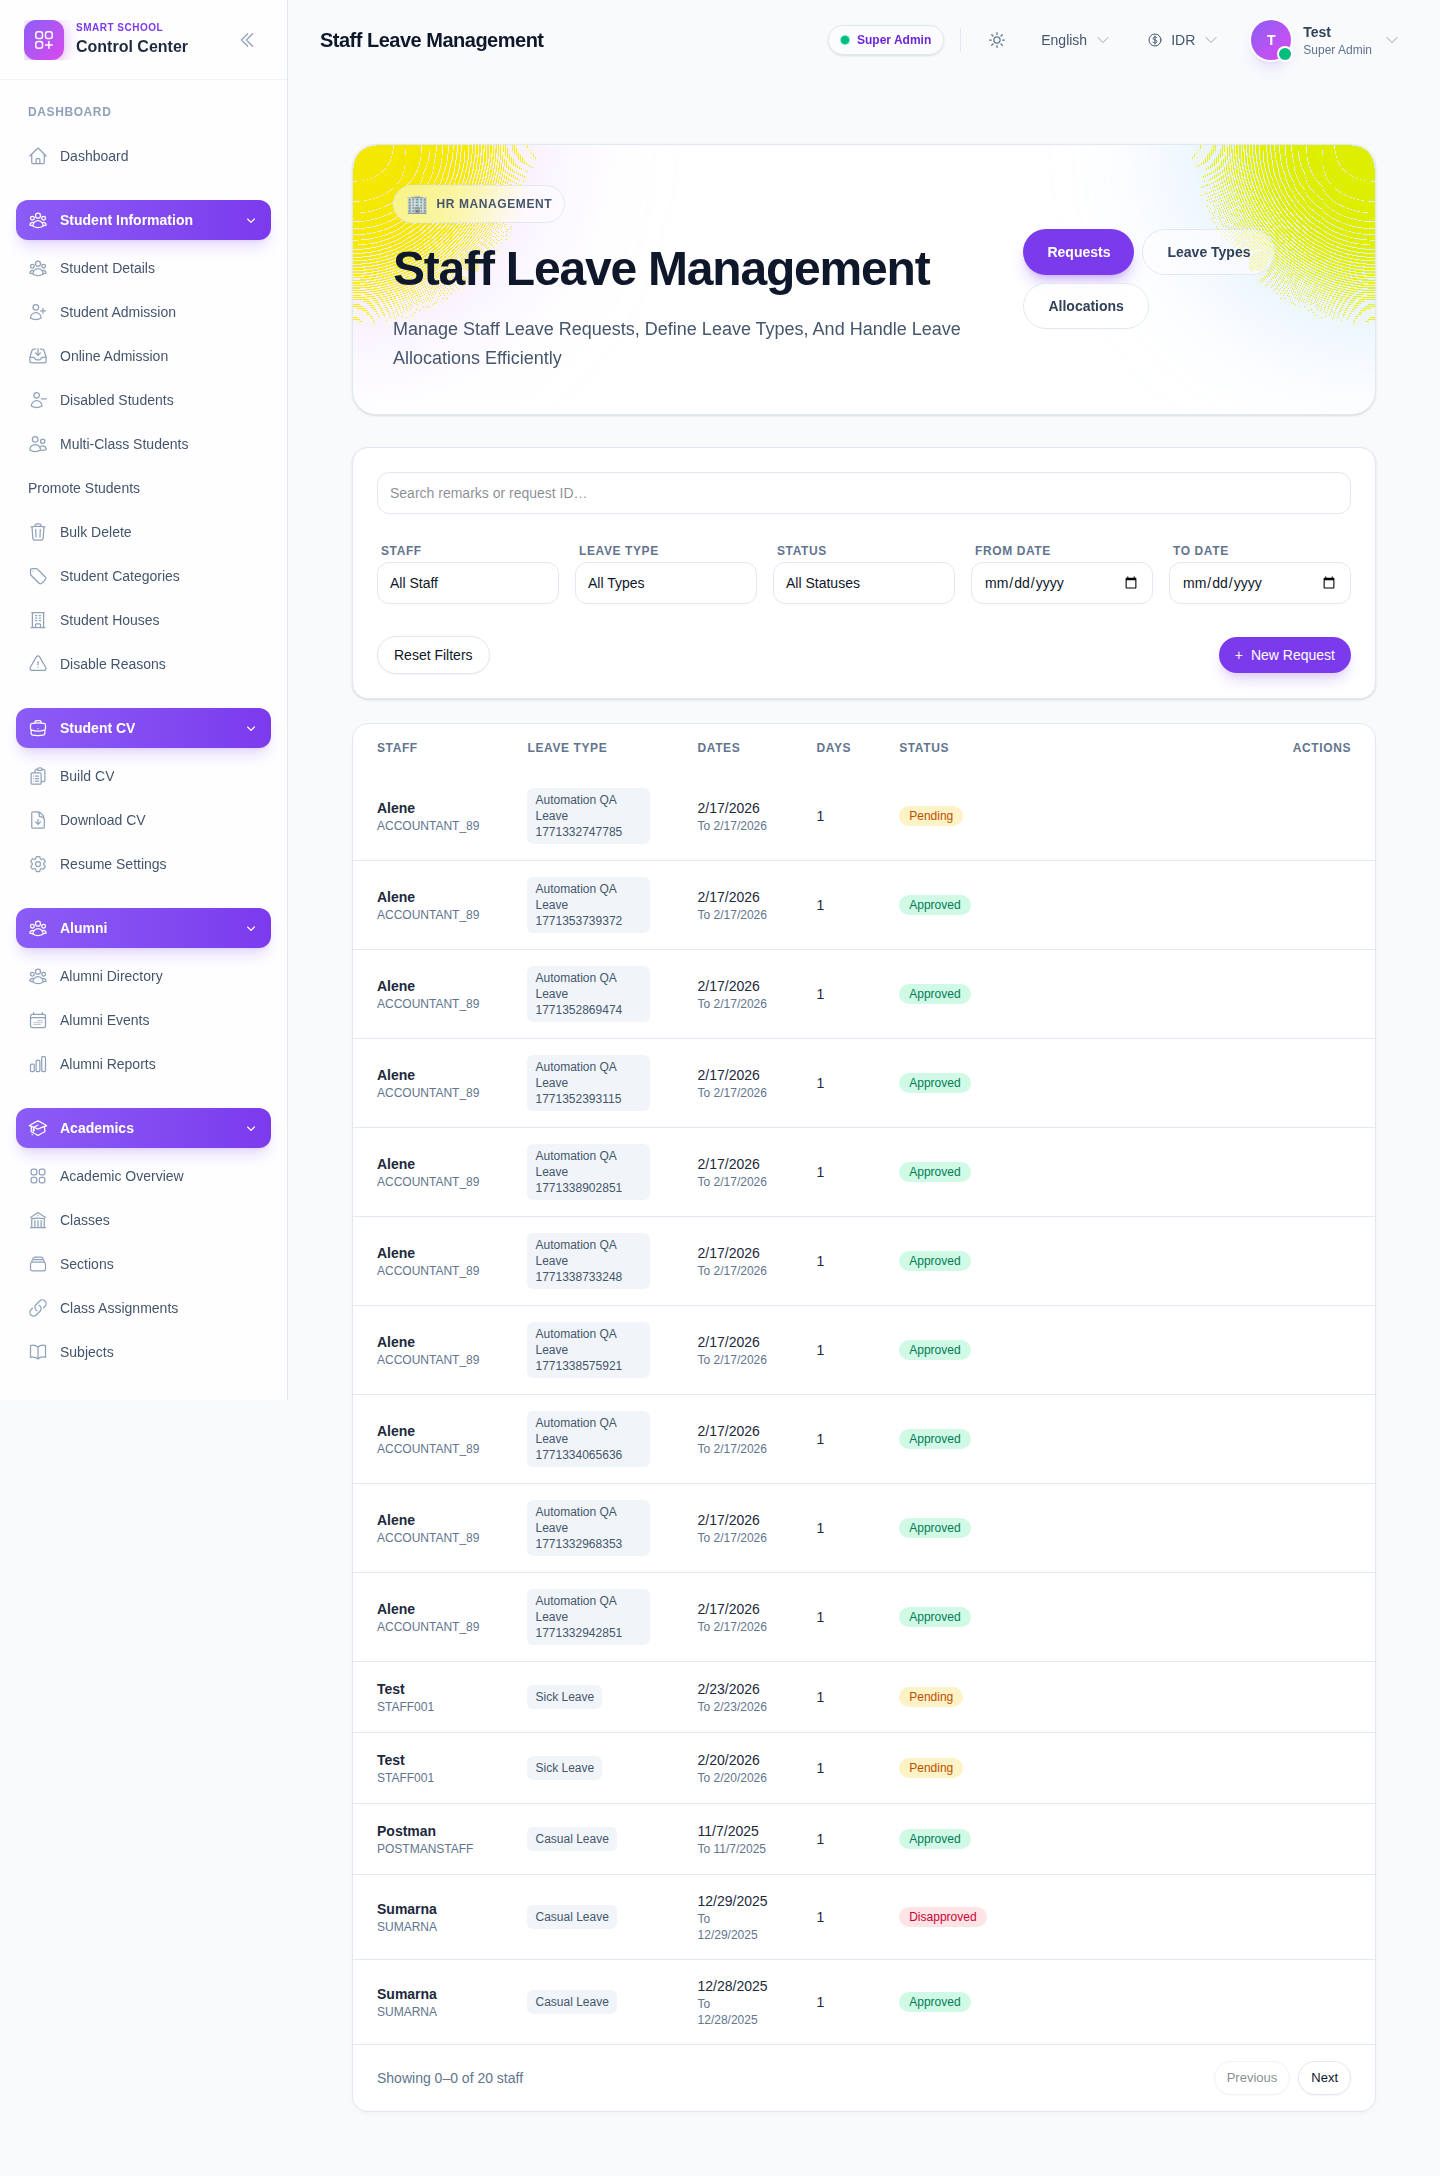The image size is (1440, 2176).
Task: Click the Smart School logo icon
Action: (44, 40)
